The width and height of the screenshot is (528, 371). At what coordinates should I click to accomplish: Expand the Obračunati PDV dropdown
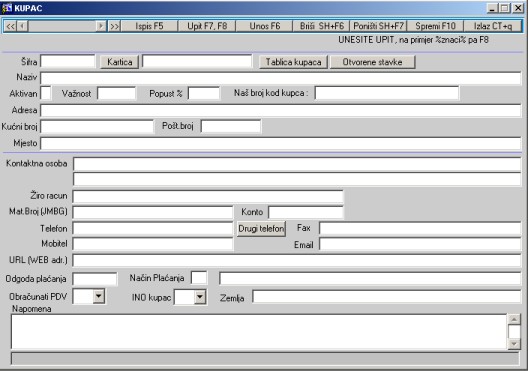tap(98, 296)
